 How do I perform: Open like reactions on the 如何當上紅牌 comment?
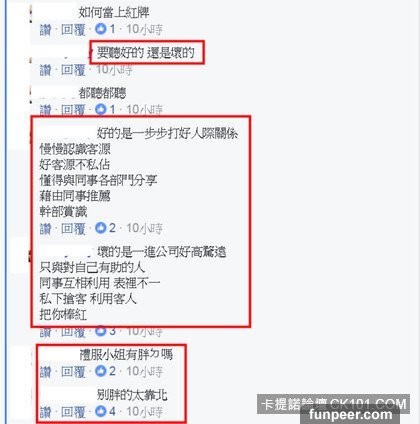pos(105,29)
